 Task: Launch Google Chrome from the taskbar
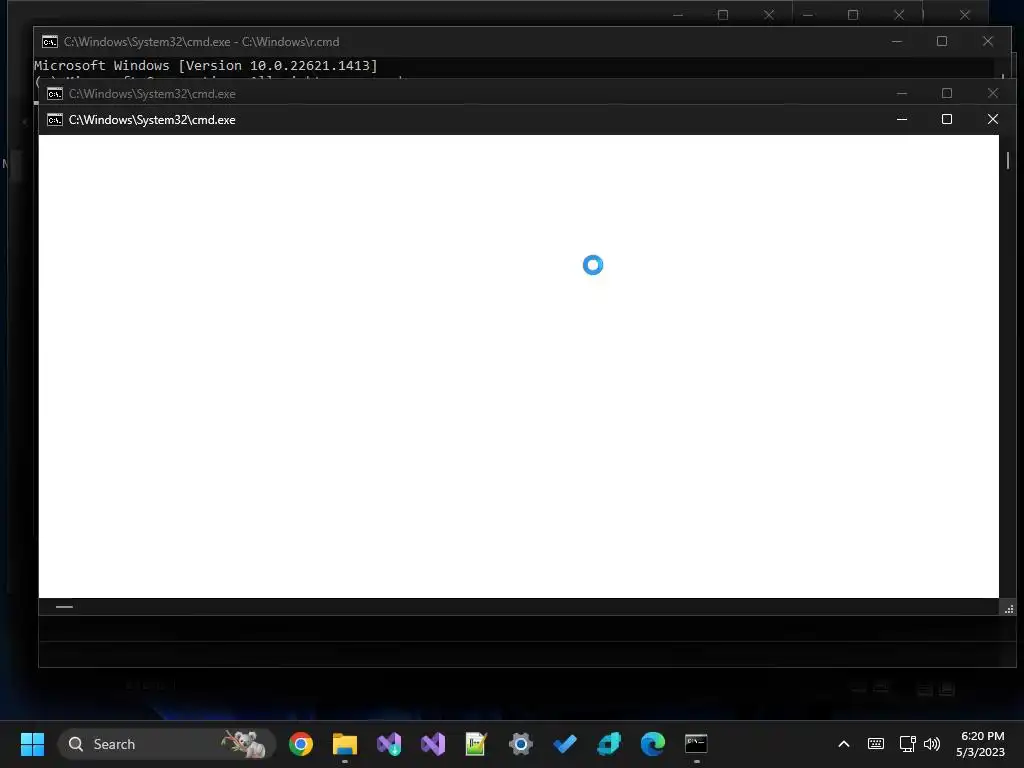[x=301, y=744]
